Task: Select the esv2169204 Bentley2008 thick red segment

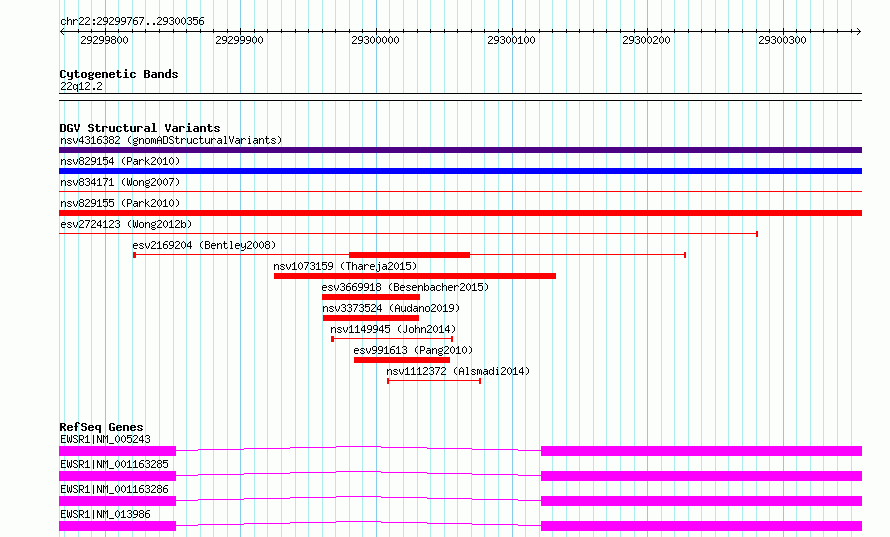Action: pos(409,255)
